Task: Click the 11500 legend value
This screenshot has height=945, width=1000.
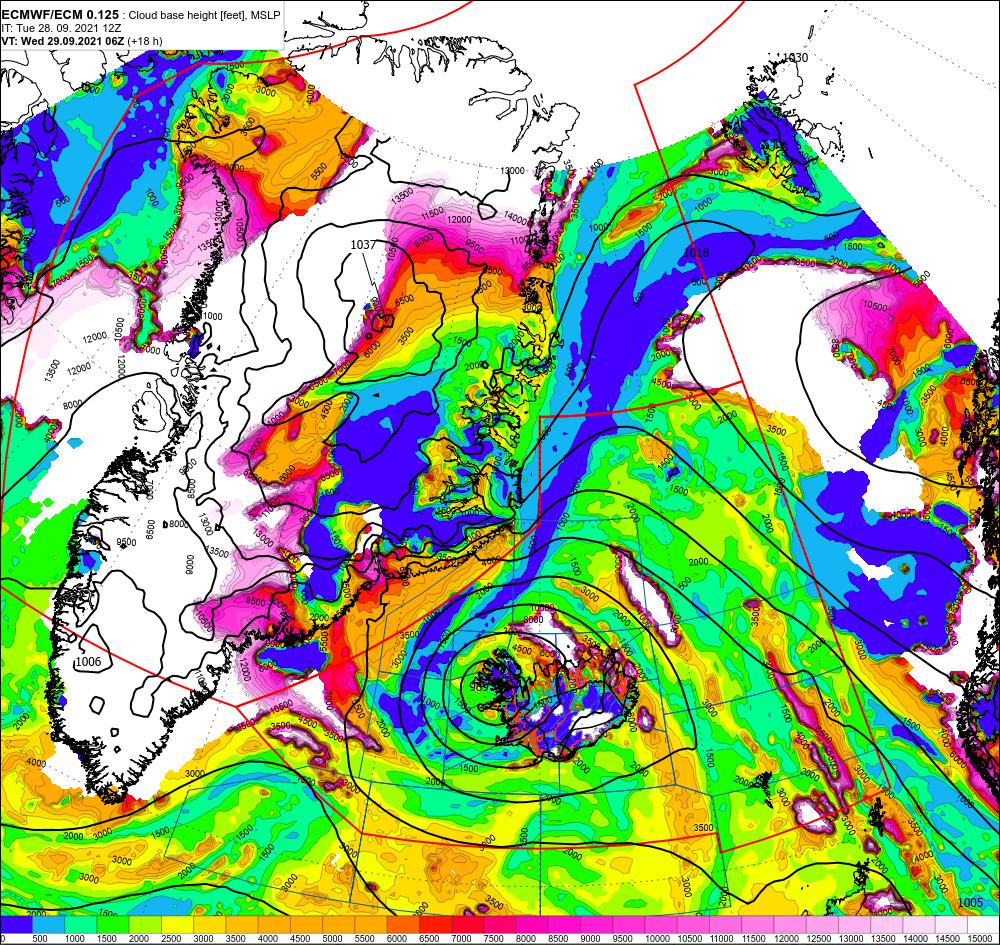Action: click(x=754, y=939)
